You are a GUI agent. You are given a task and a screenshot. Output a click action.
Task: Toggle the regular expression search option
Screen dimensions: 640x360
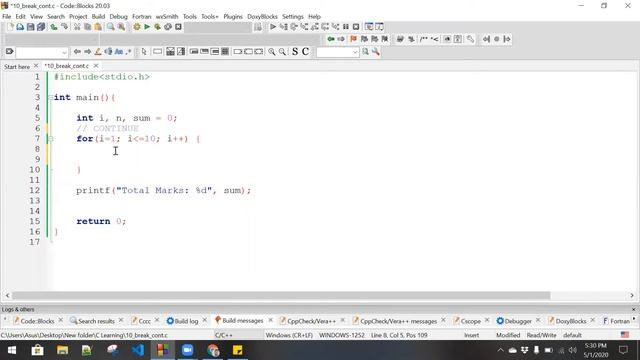click(x=129, y=52)
